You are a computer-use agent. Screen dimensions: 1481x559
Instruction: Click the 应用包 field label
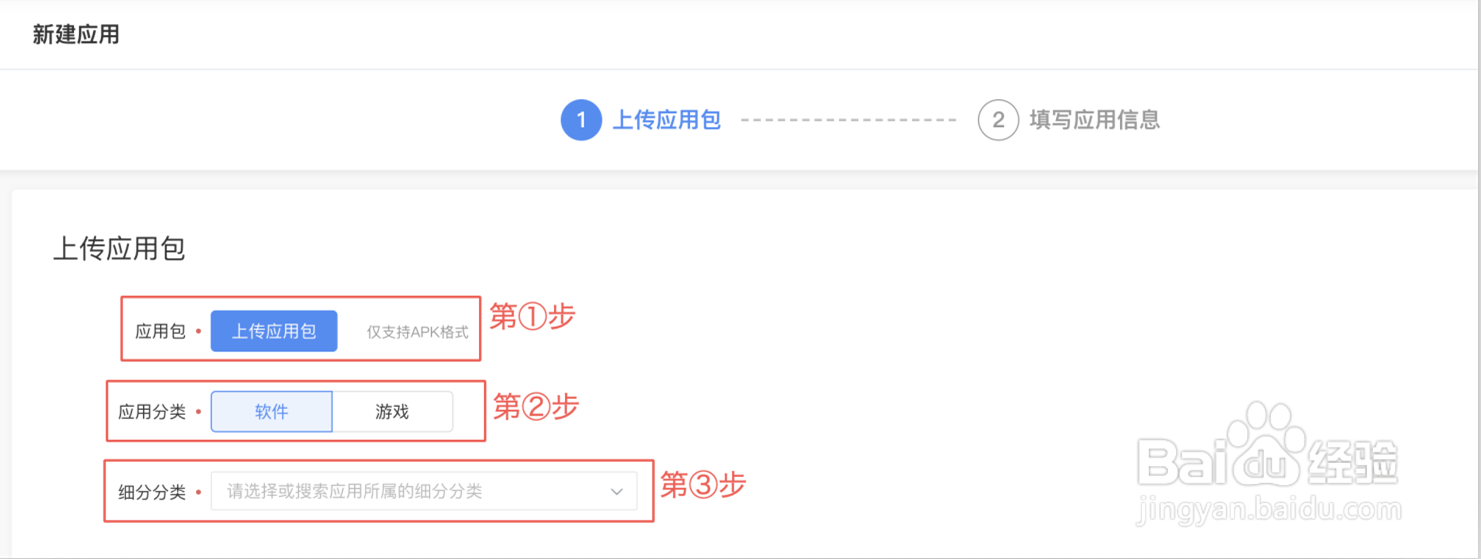coord(160,331)
